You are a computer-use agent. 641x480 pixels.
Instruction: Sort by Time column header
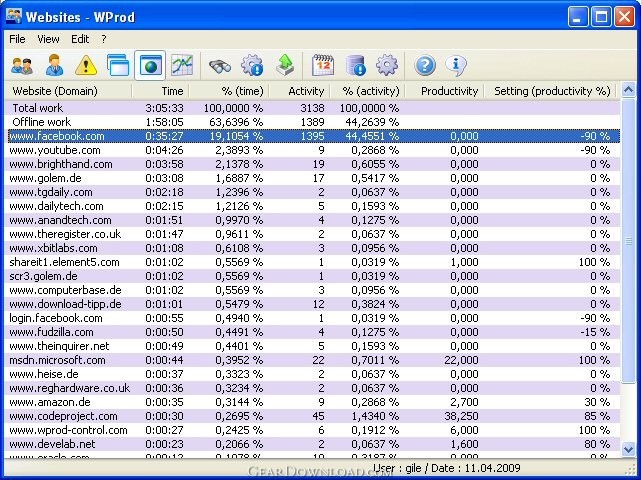pos(160,91)
